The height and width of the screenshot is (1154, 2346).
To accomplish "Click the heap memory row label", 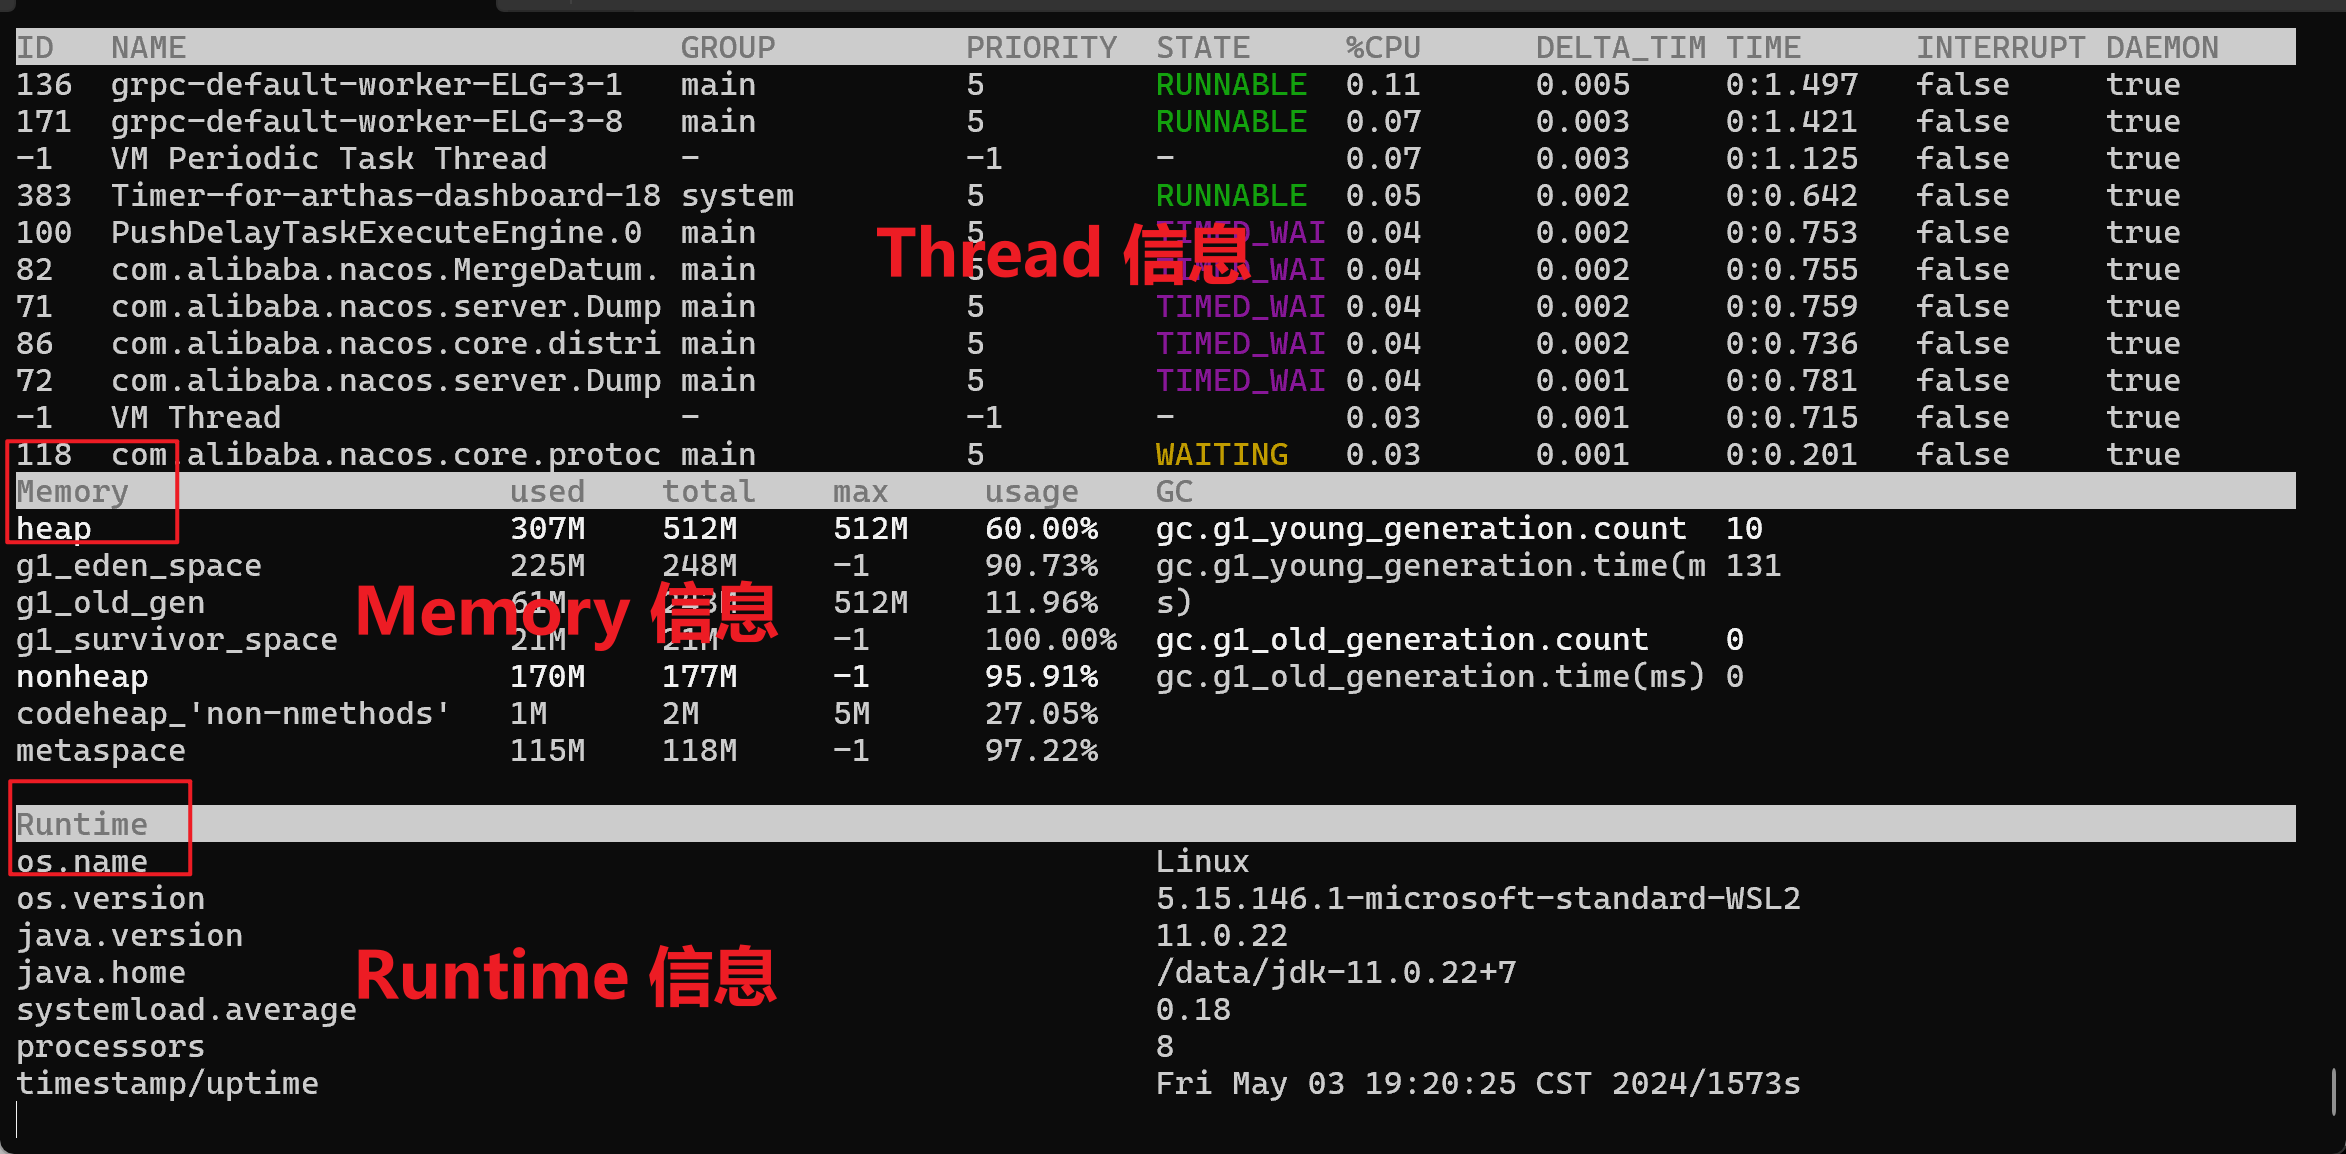I will tap(54, 529).
